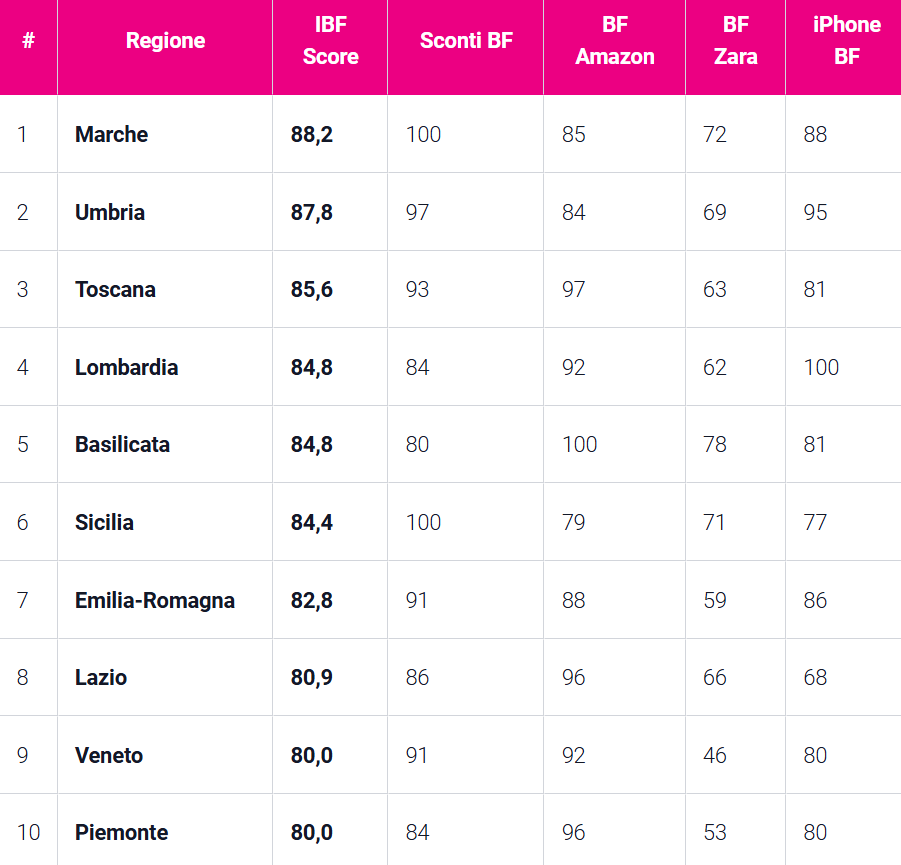This screenshot has height=865, width=901.
Task: Click the Piemonte region cell
Action: pyautogui.click(x=121, y=832)
